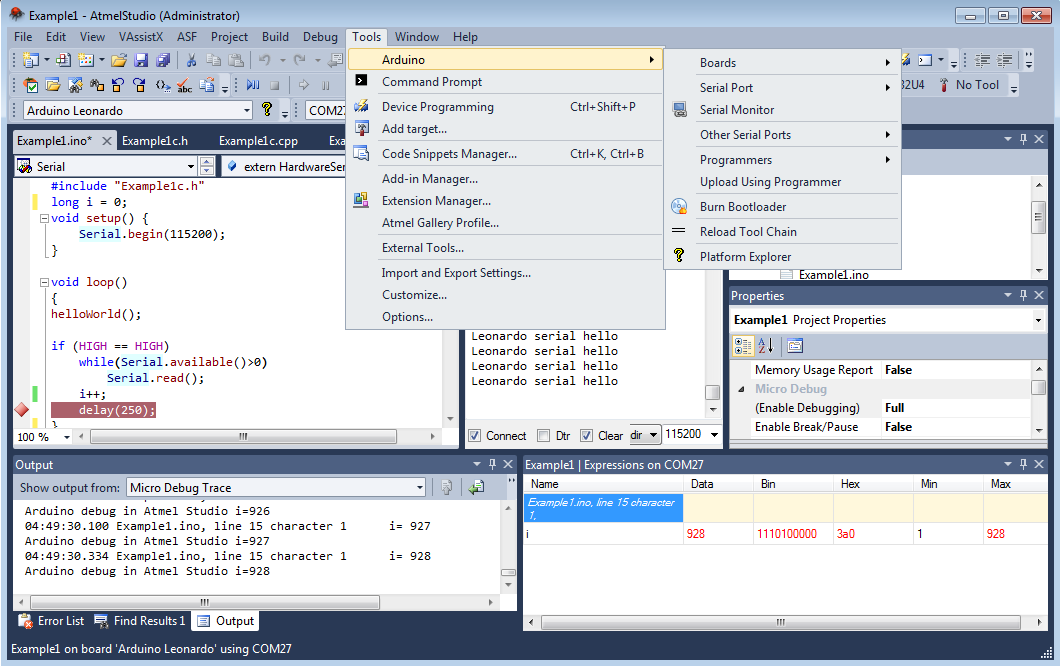
Task: Click the Code Snippets Manager icon
Action: pyautogui.click(x=362, y=153)
